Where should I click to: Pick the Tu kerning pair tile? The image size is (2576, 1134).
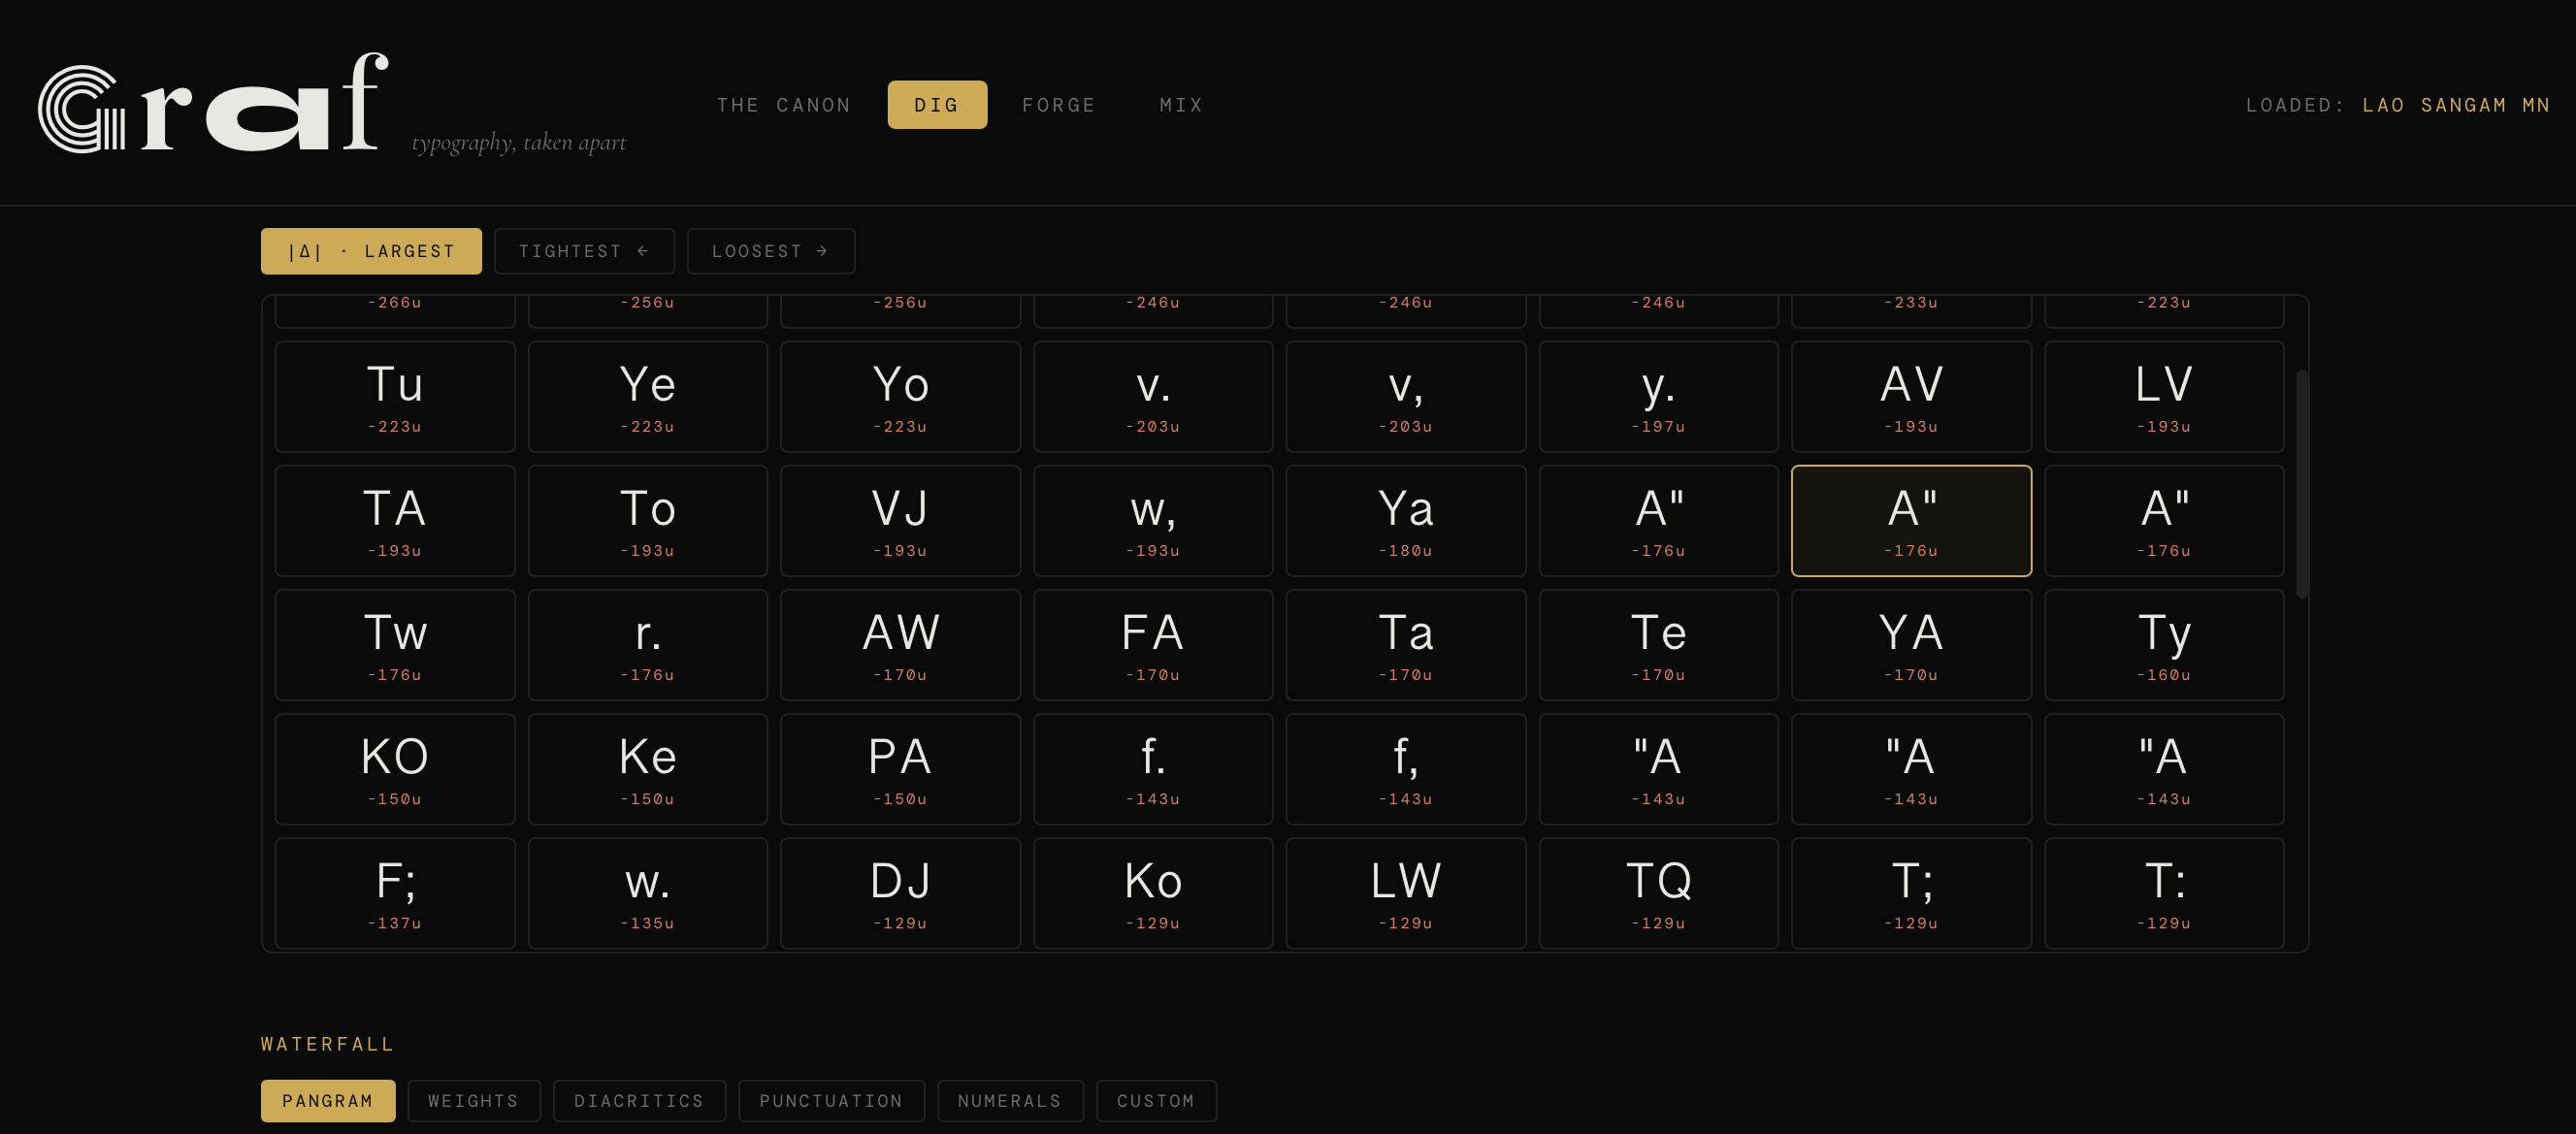pos(394,397)
